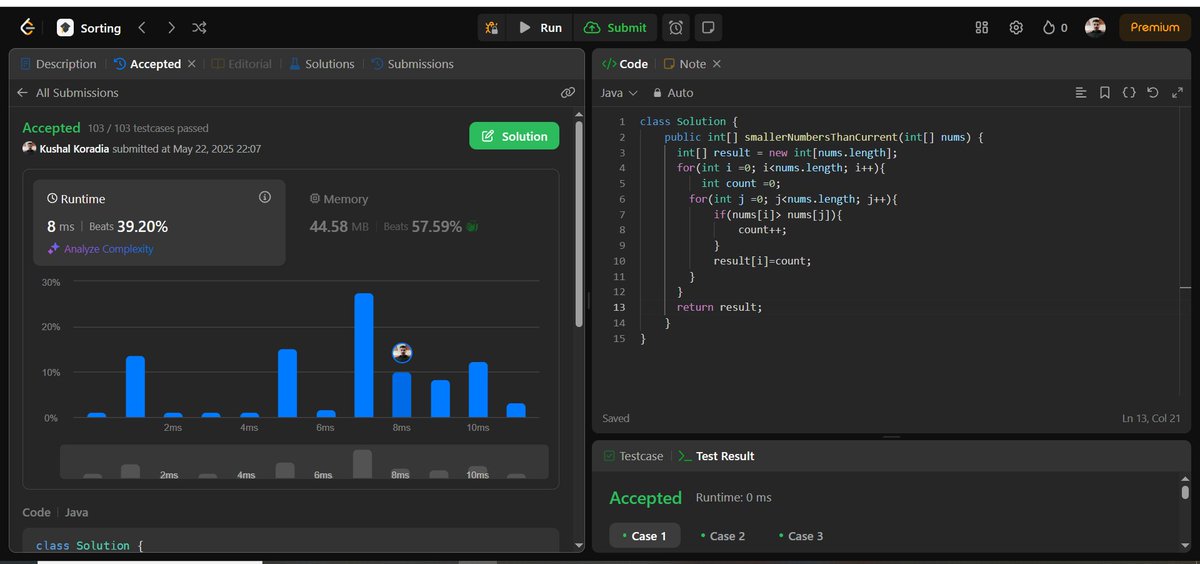Submit the solution
1200x564 pixels.
[616, 28]
